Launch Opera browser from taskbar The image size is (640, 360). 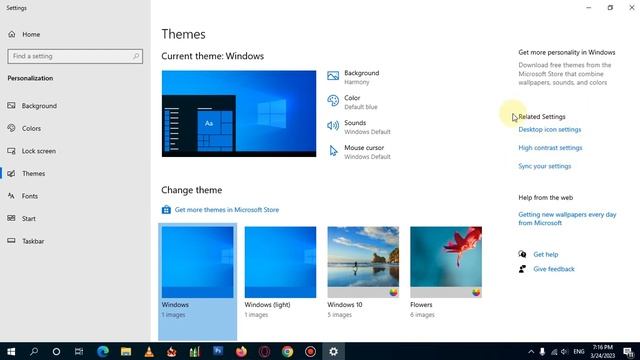click(x=264, y=351)
